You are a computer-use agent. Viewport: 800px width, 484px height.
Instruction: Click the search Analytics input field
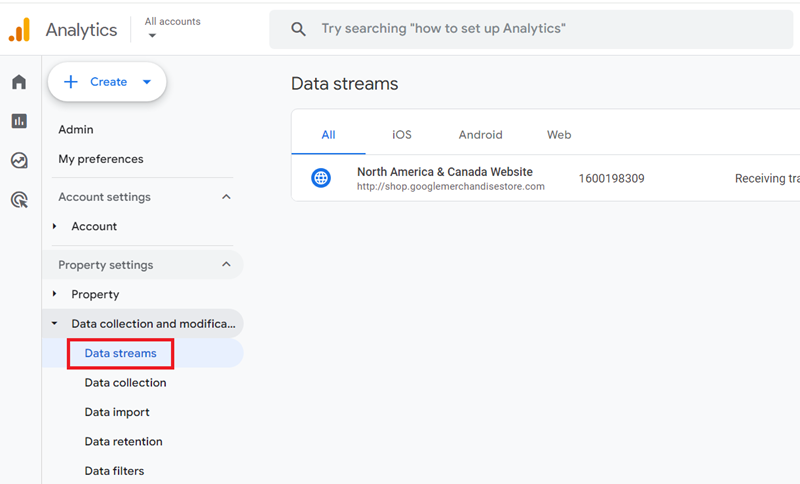tap(531, 29)
